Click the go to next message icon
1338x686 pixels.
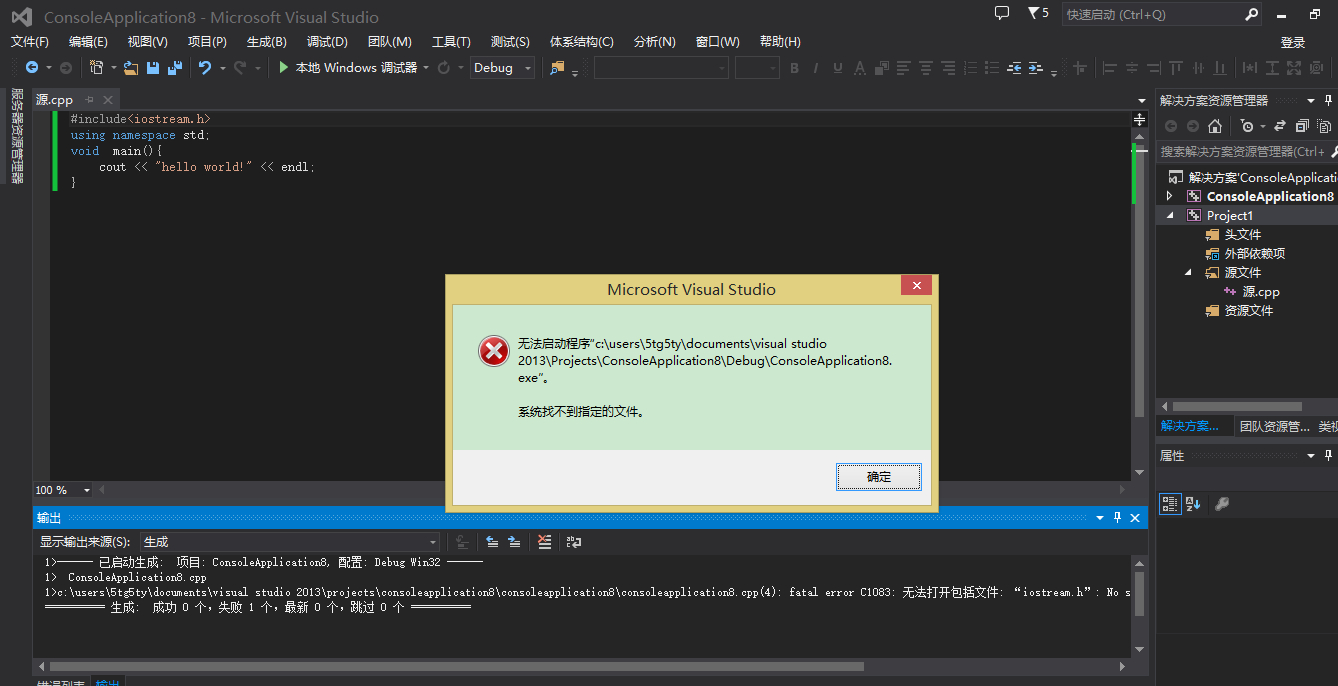(514, 542)
